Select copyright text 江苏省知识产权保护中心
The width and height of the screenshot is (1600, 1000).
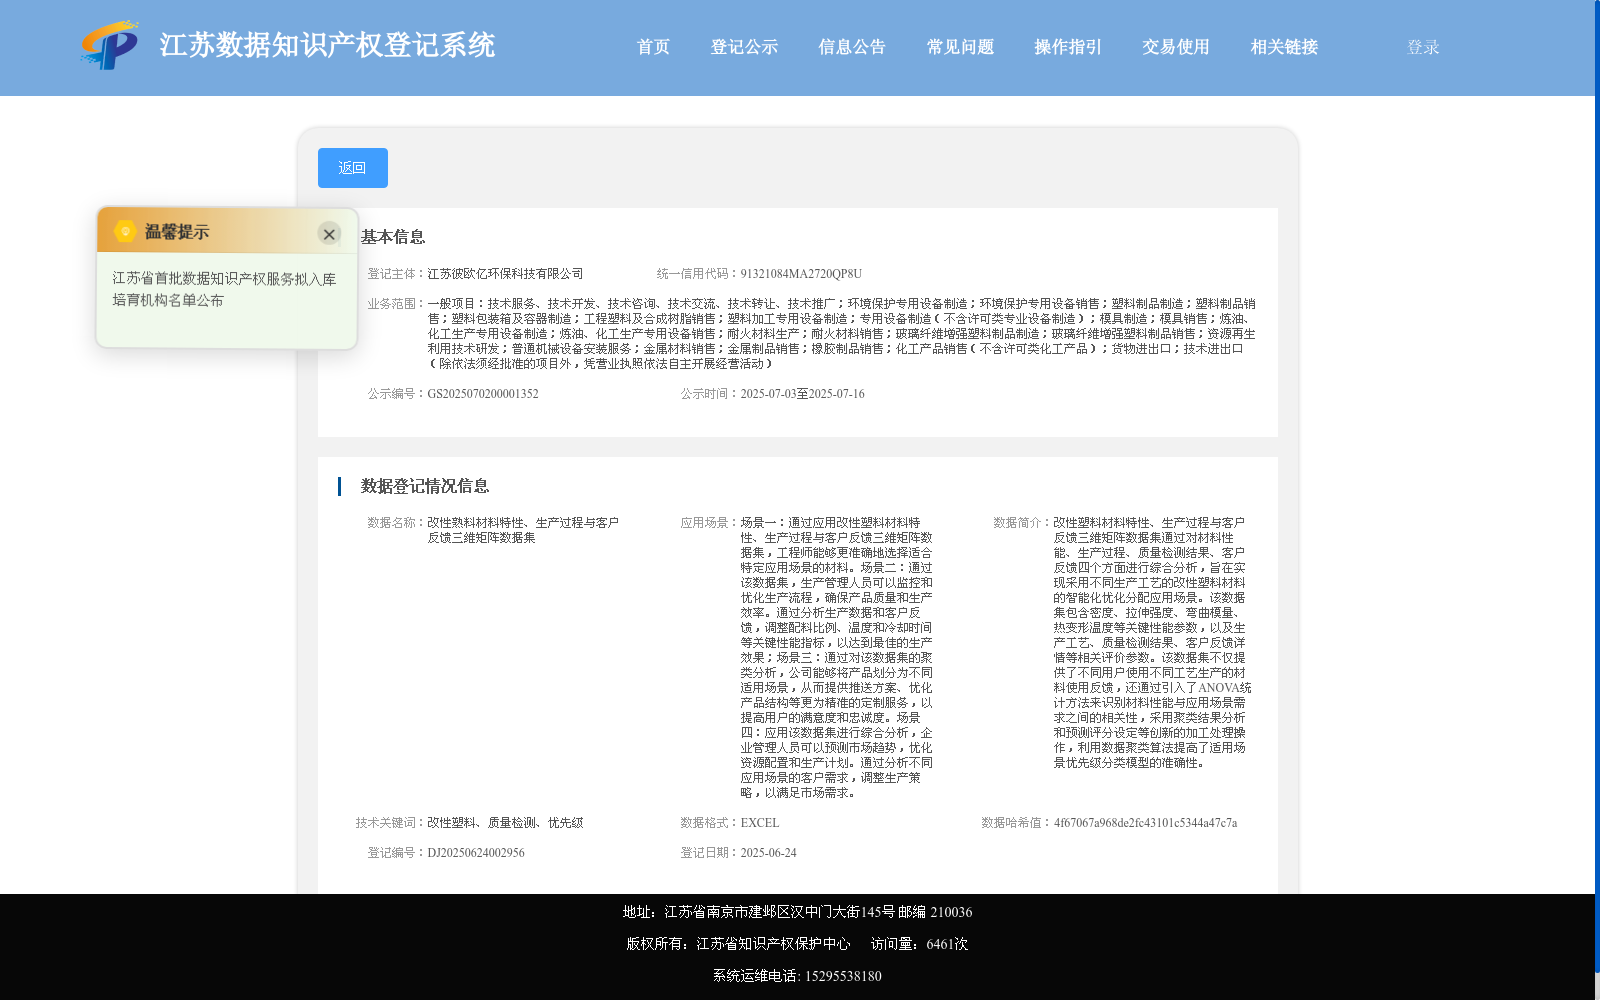[x=773, y=944]
